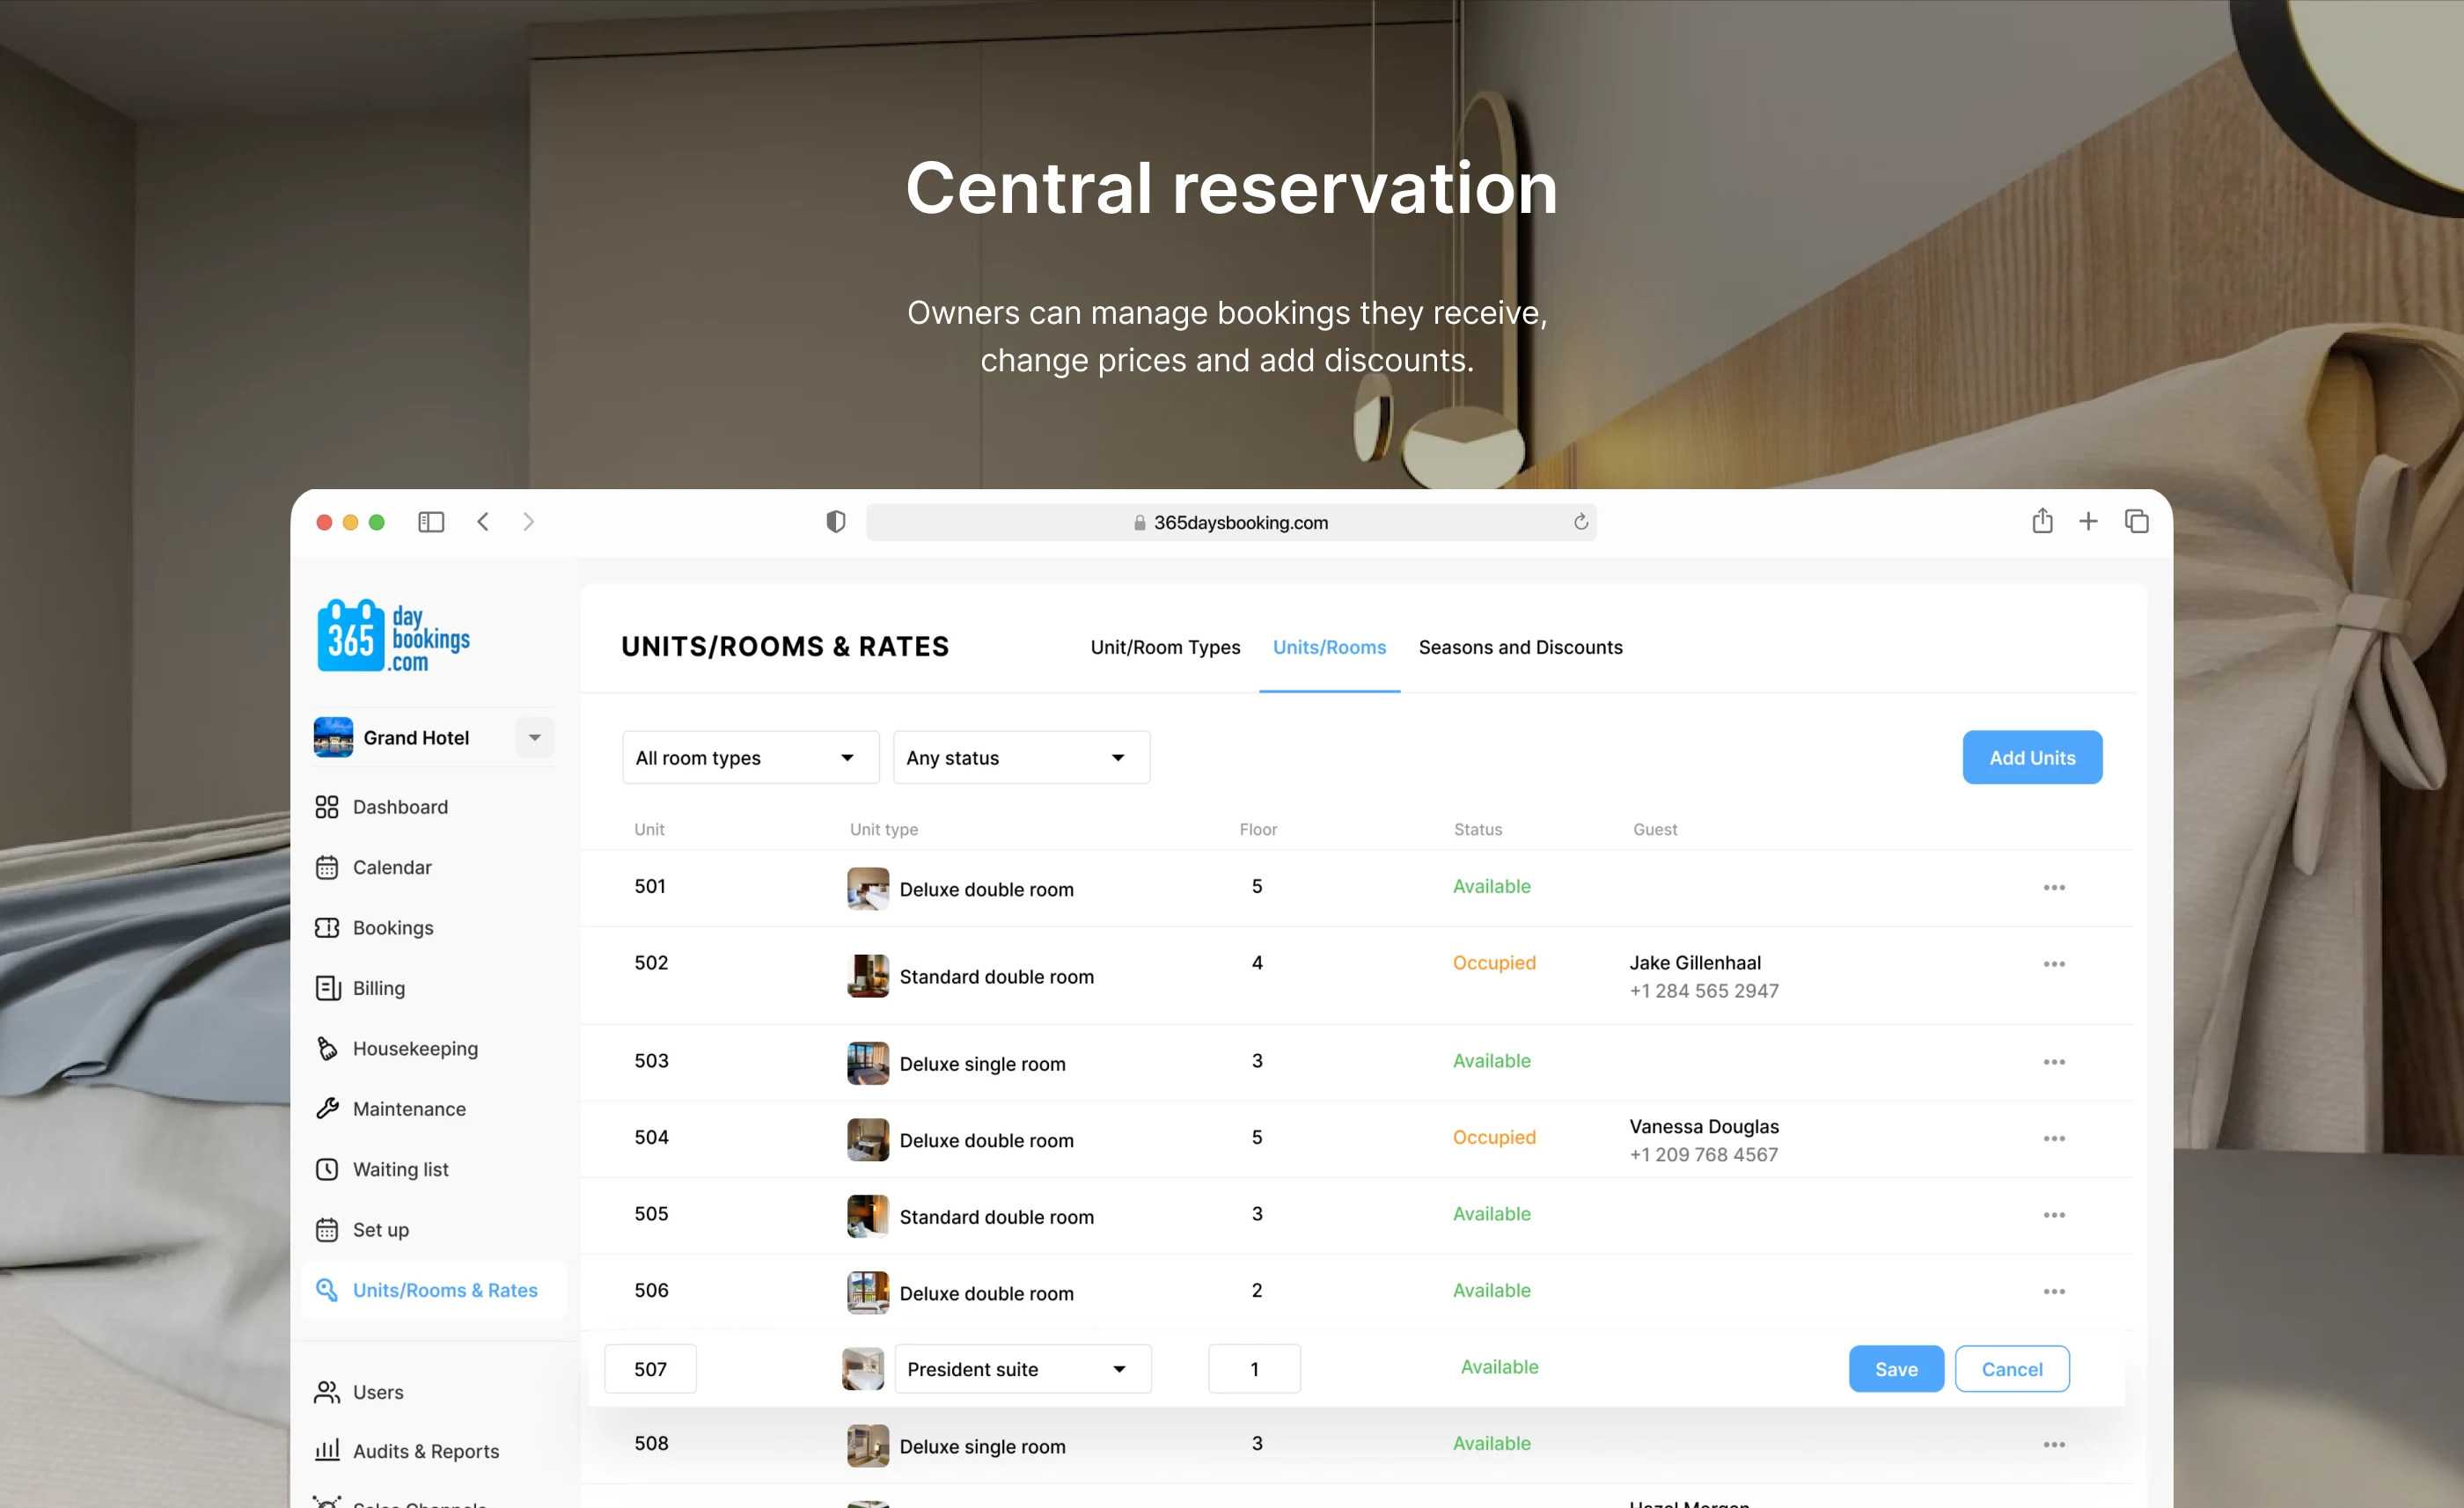
Task: Open Bookings via its ticket icon
Action: [x=326, y=928]
